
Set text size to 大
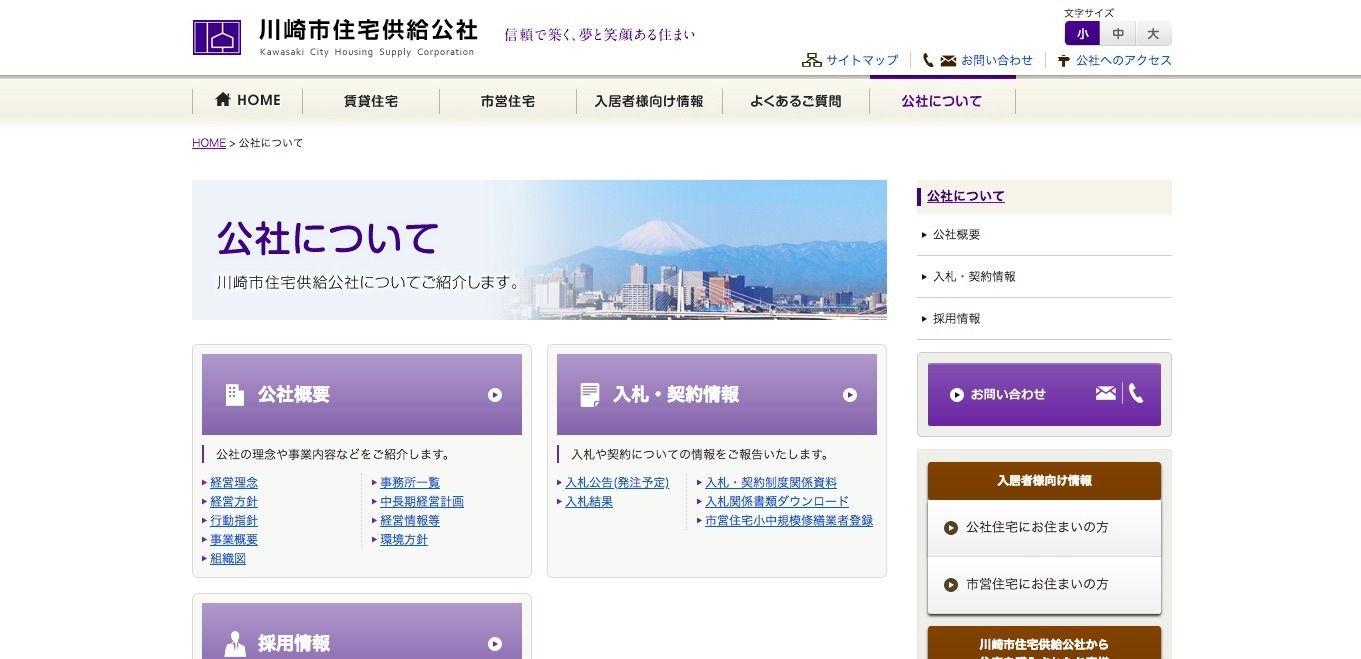click(1153, 34)
